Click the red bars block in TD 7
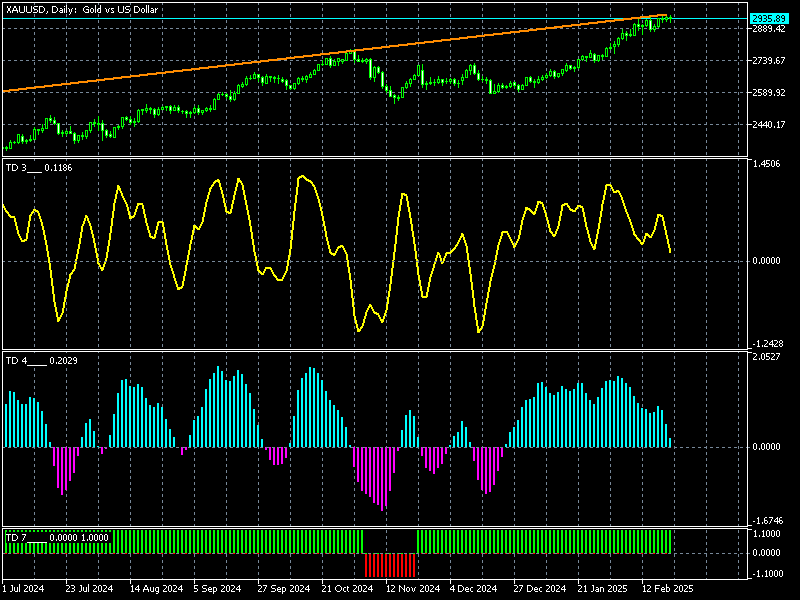This screenshot has width=800, height=600. tap(390, 565)
